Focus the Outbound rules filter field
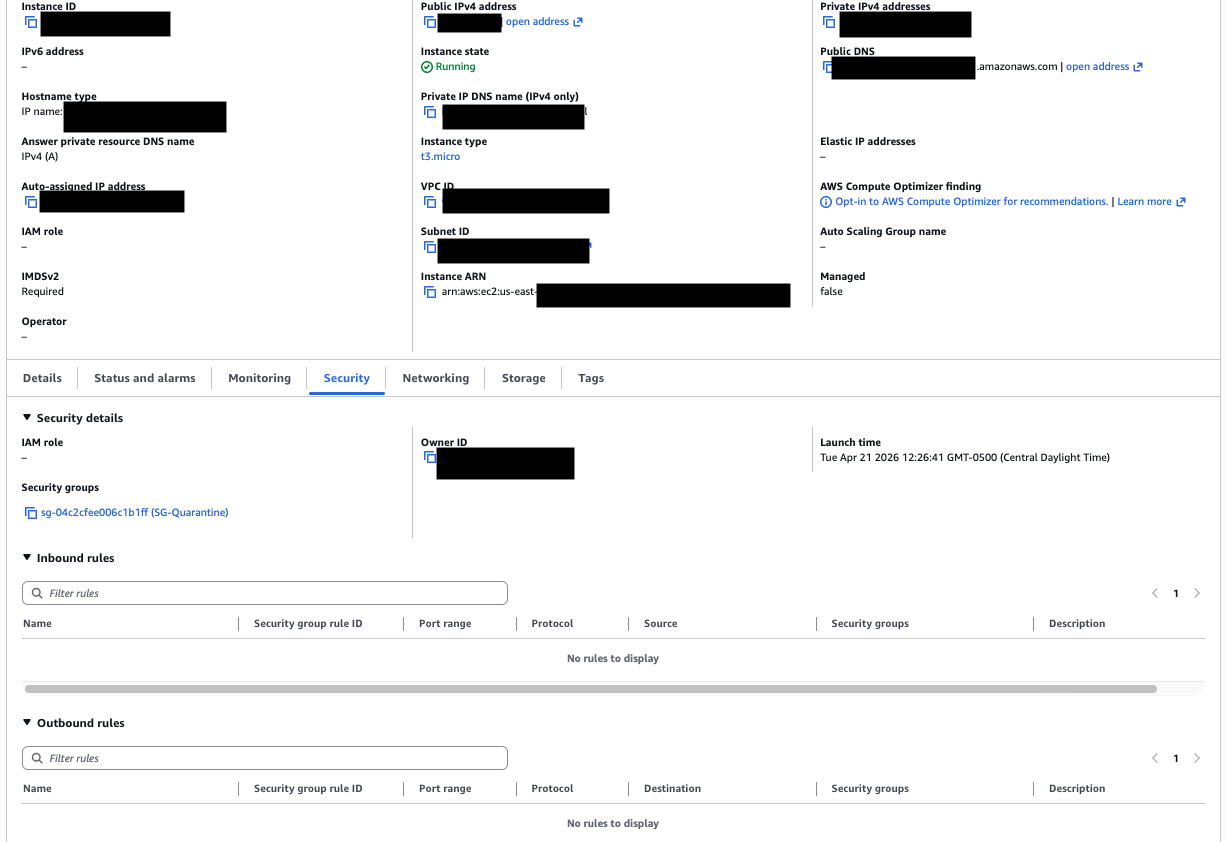Screen dimensions: 1226x842 click(265, 758)
